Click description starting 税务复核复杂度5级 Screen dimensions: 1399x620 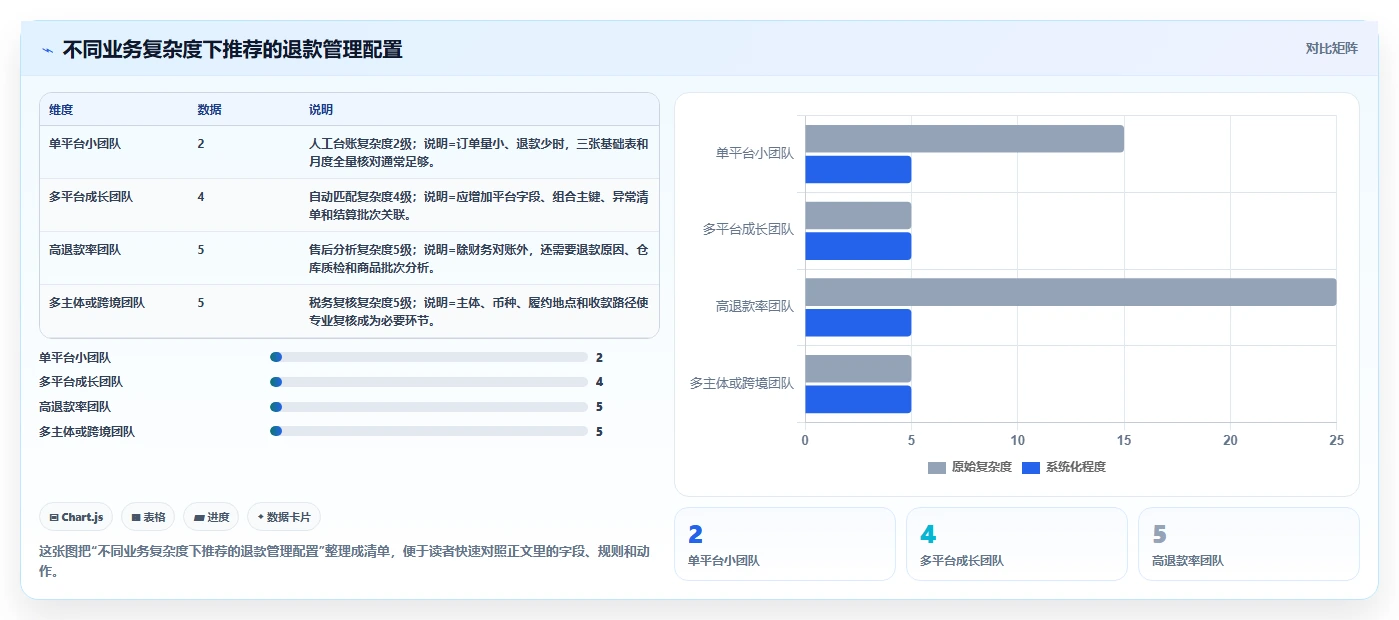click(x=479, y=311)
